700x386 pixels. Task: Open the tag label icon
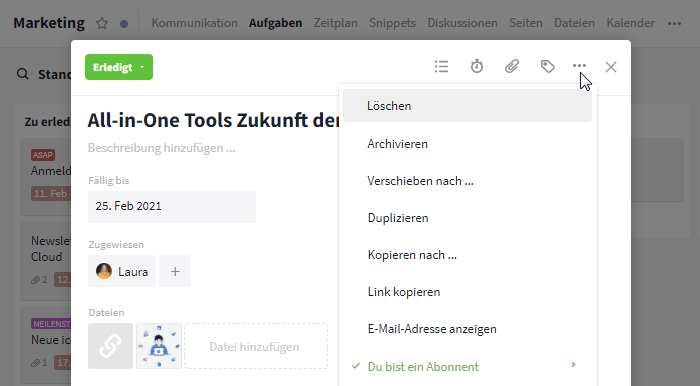pos(547,66)
